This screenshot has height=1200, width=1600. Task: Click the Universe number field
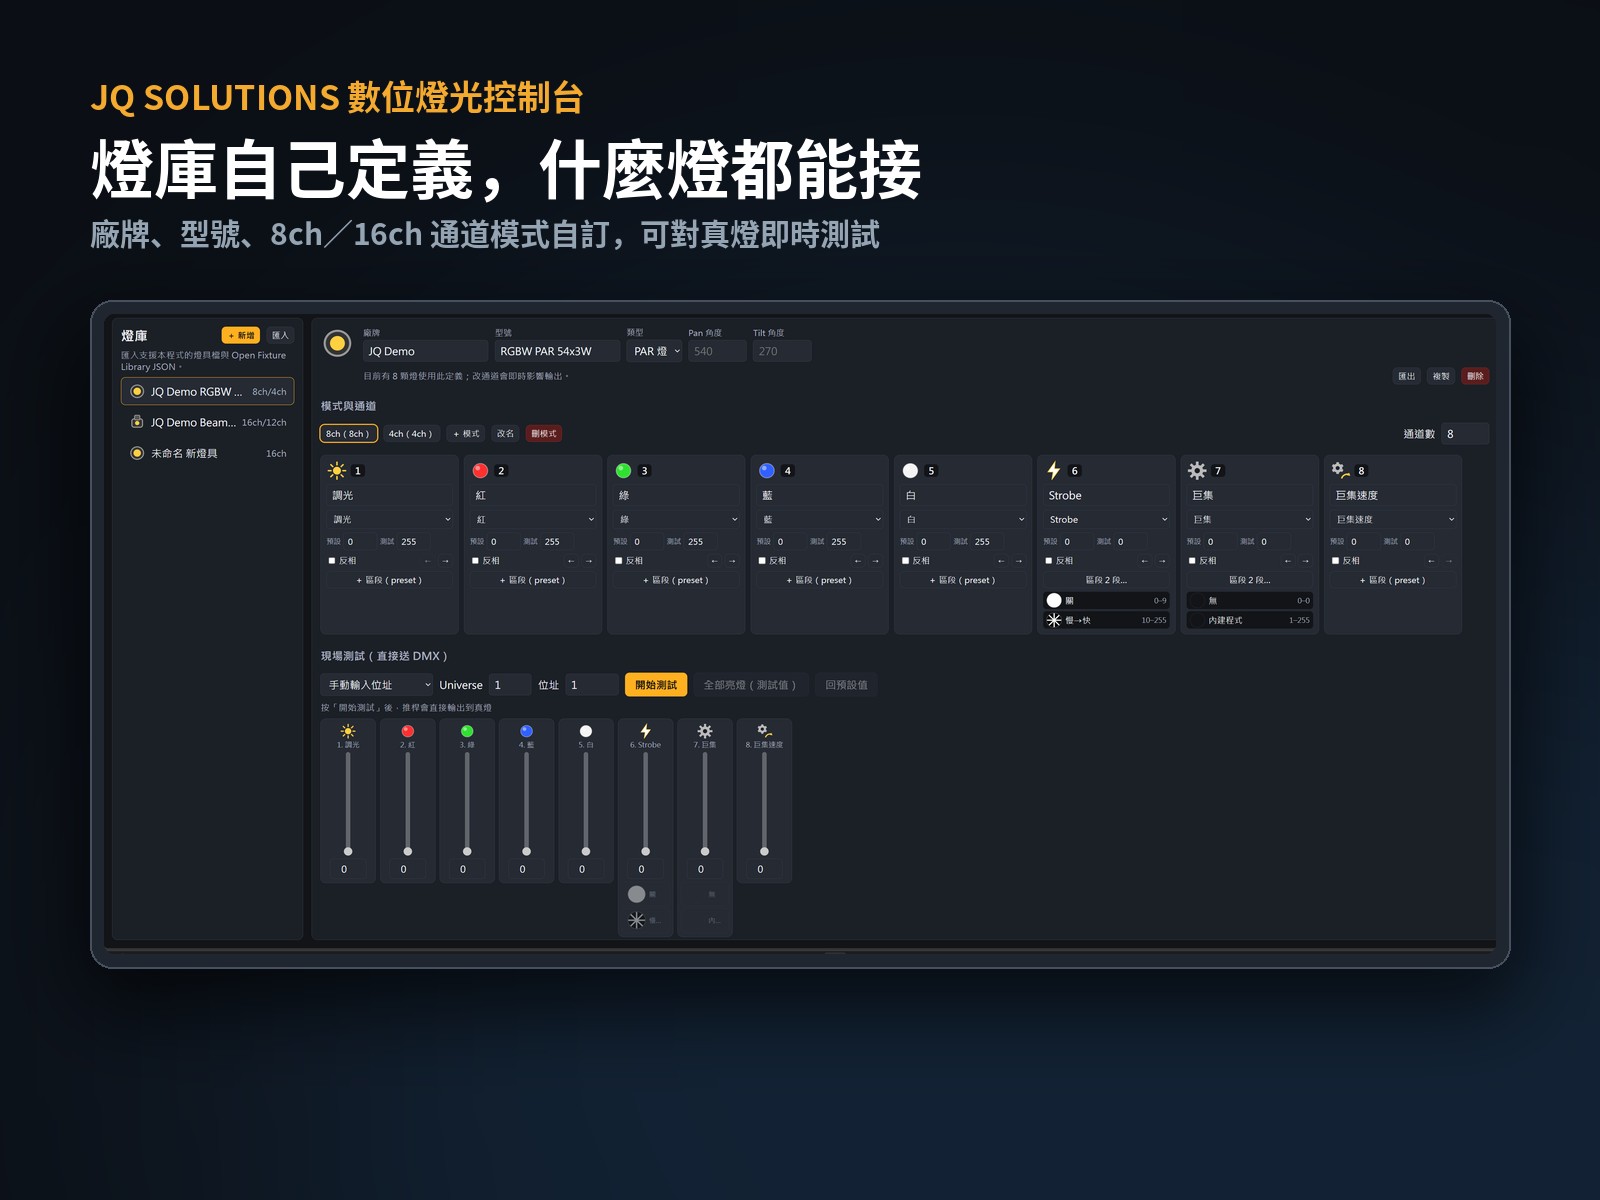tap(510, 685)
